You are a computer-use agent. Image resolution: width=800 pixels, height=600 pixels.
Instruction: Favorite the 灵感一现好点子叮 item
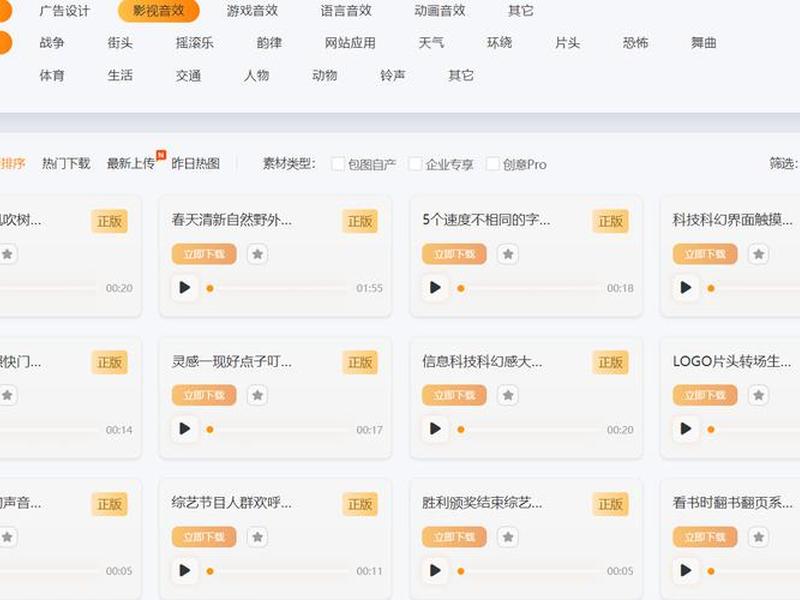pyautogui.click(x=258, y=395)
